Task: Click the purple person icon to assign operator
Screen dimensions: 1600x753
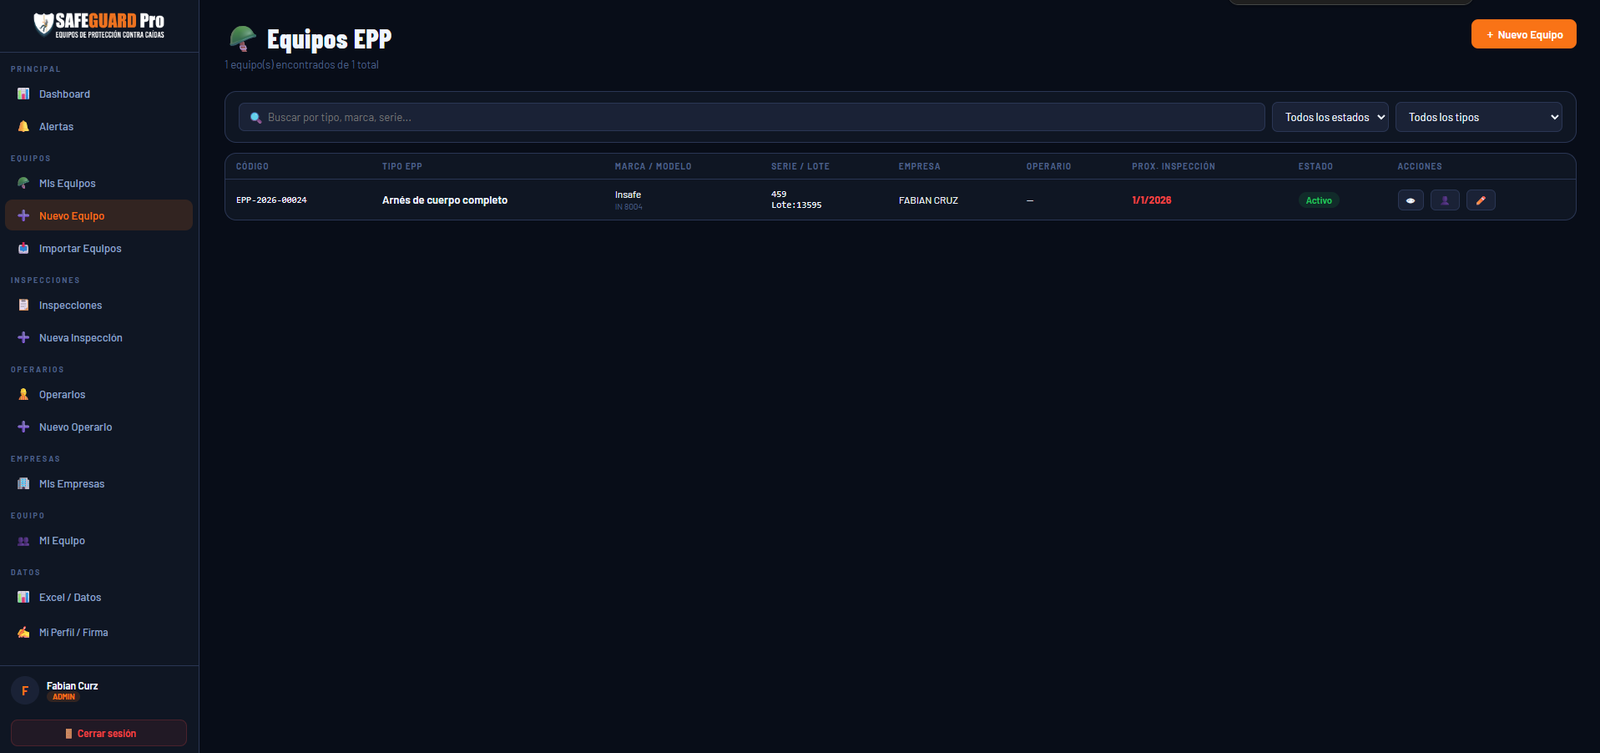Action: point(1445,200)
